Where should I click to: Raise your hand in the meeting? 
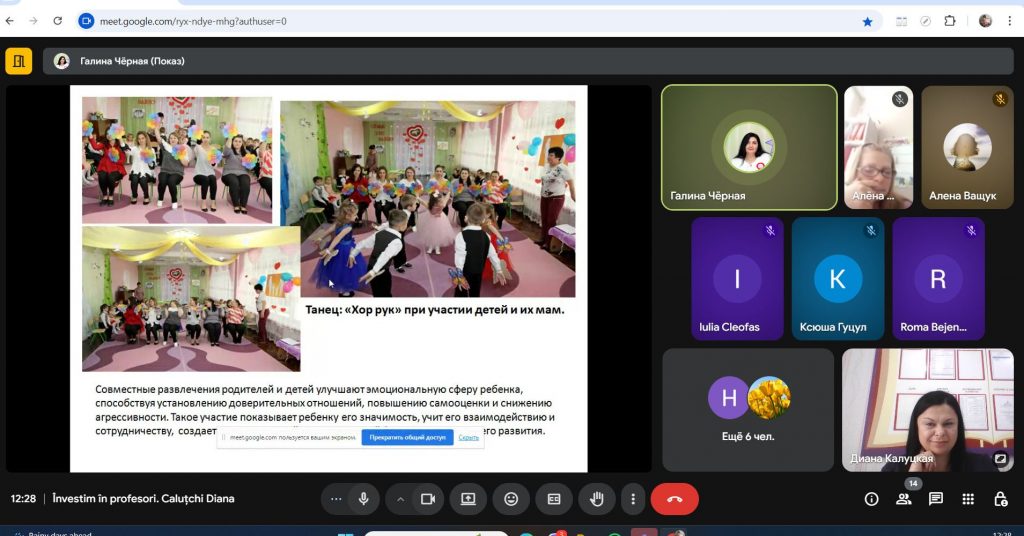click(597, 499)
